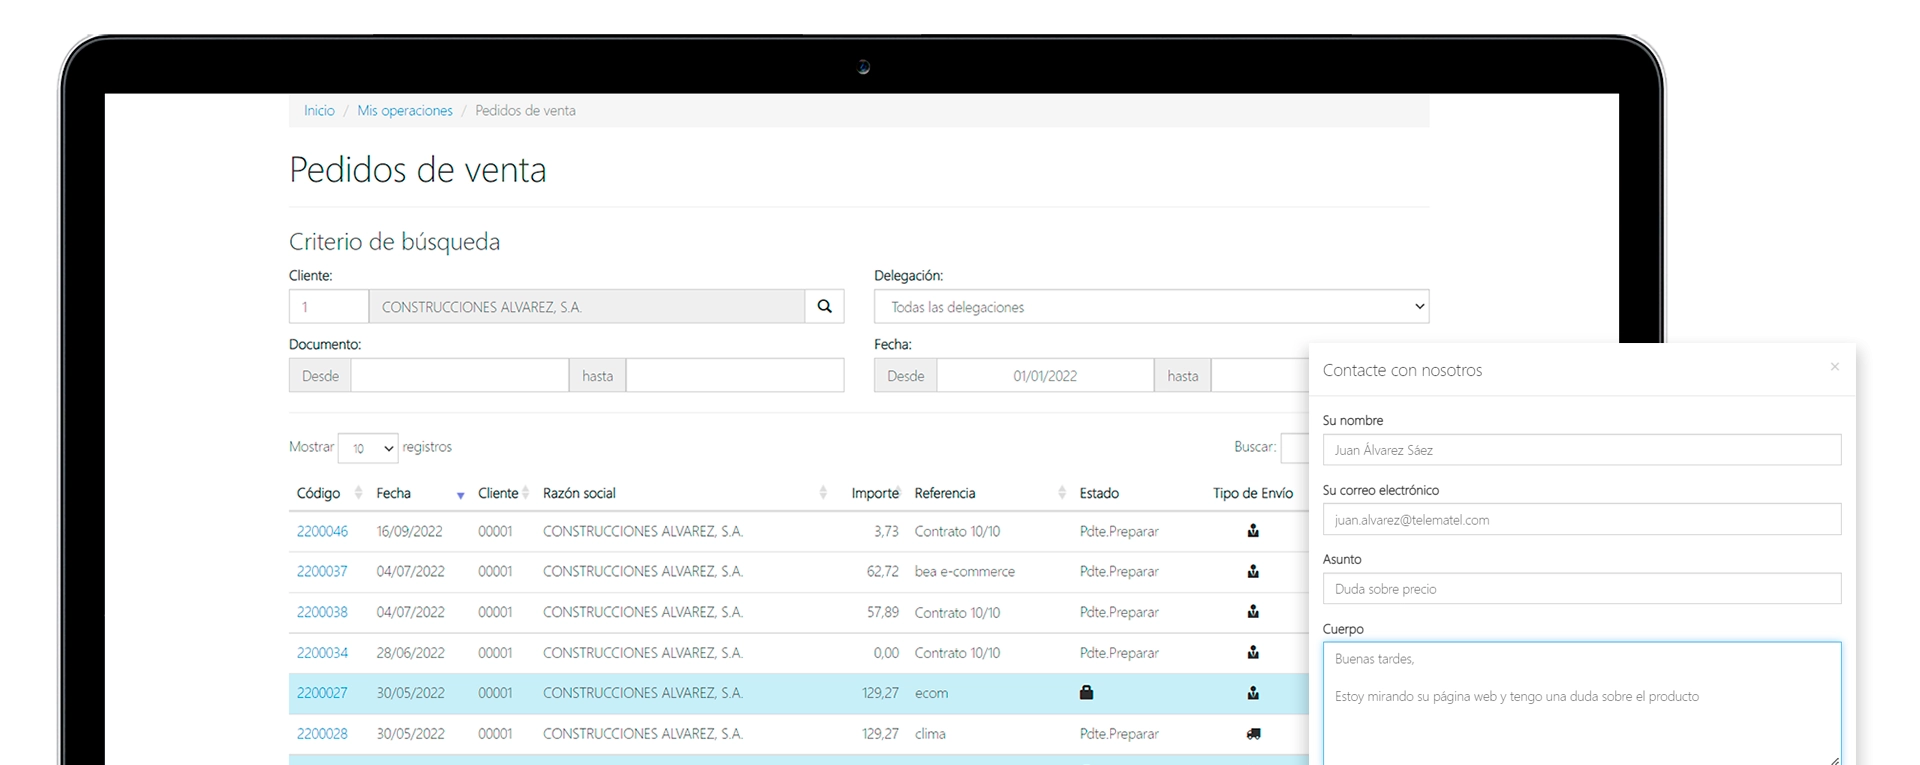Click the Documento hasta input field
The width and height of the screenshot is (1920, 765).
735,375
